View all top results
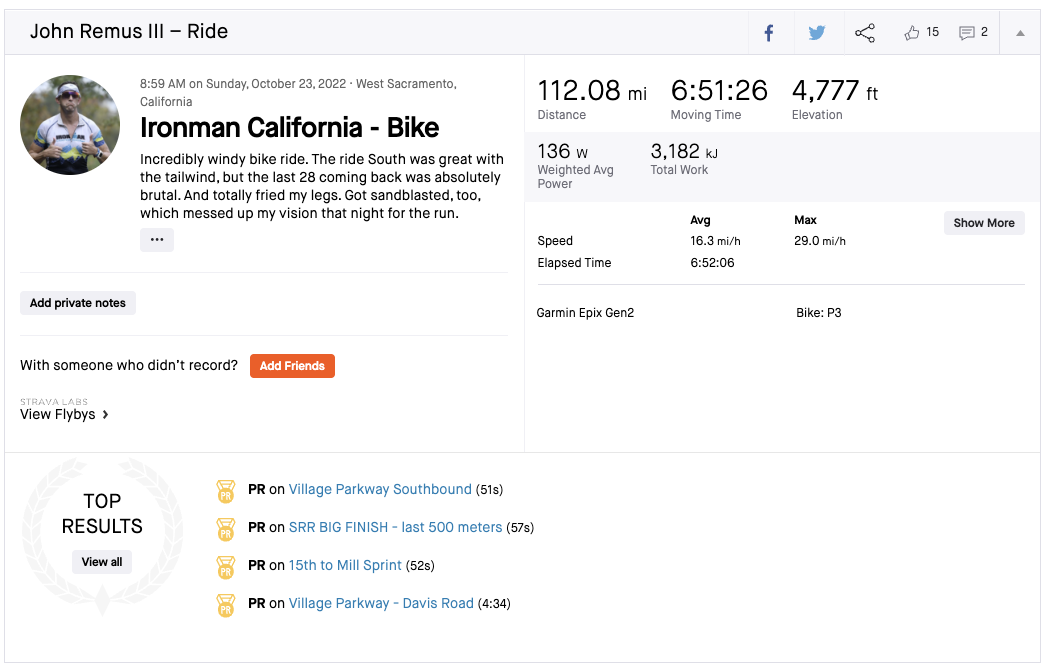This screenshot has width=1045, height=669. coord(102,562)
